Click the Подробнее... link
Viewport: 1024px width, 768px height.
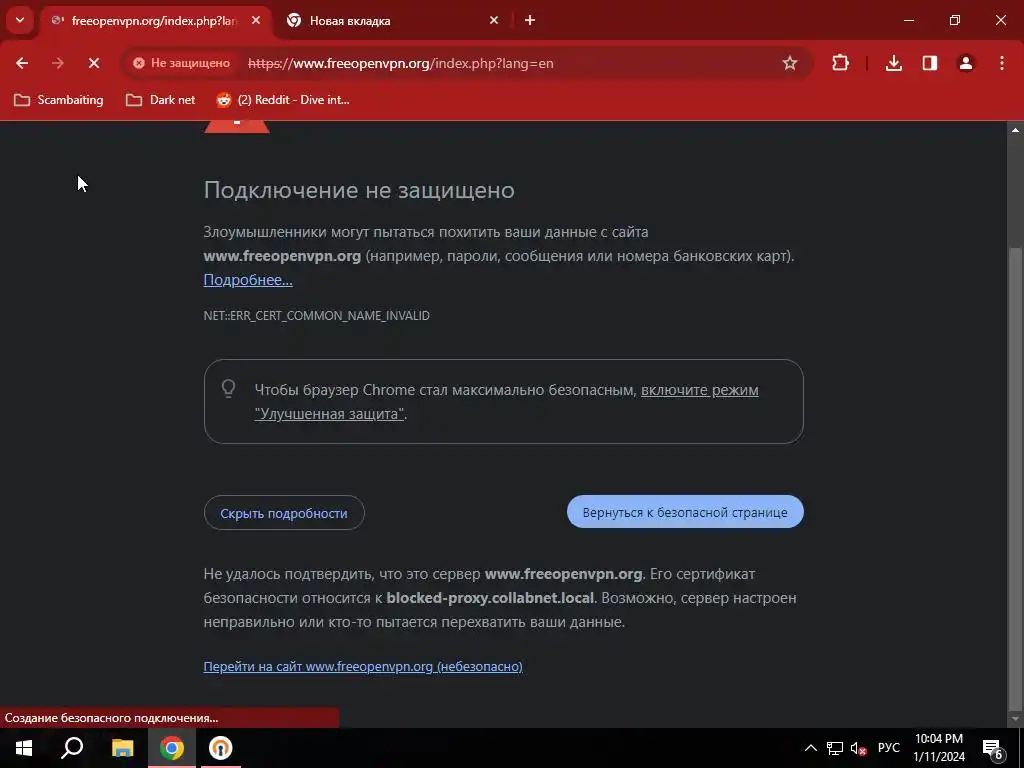pyautogui.click(x=248, y=280)
